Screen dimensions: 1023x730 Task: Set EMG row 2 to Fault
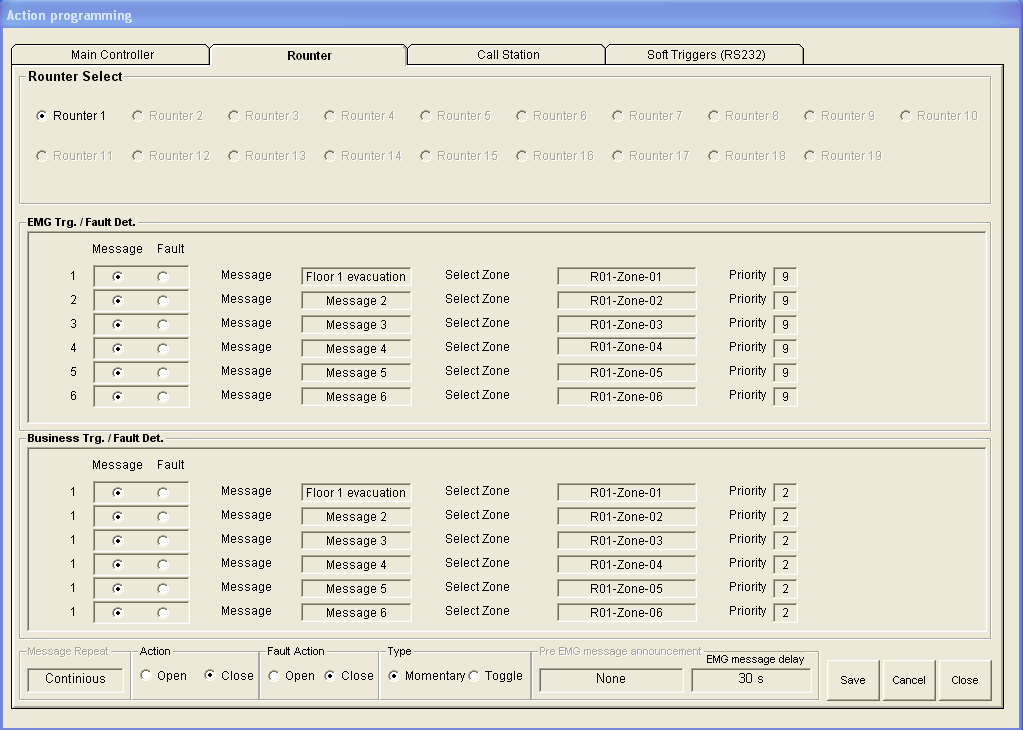[x=162, y=301]
